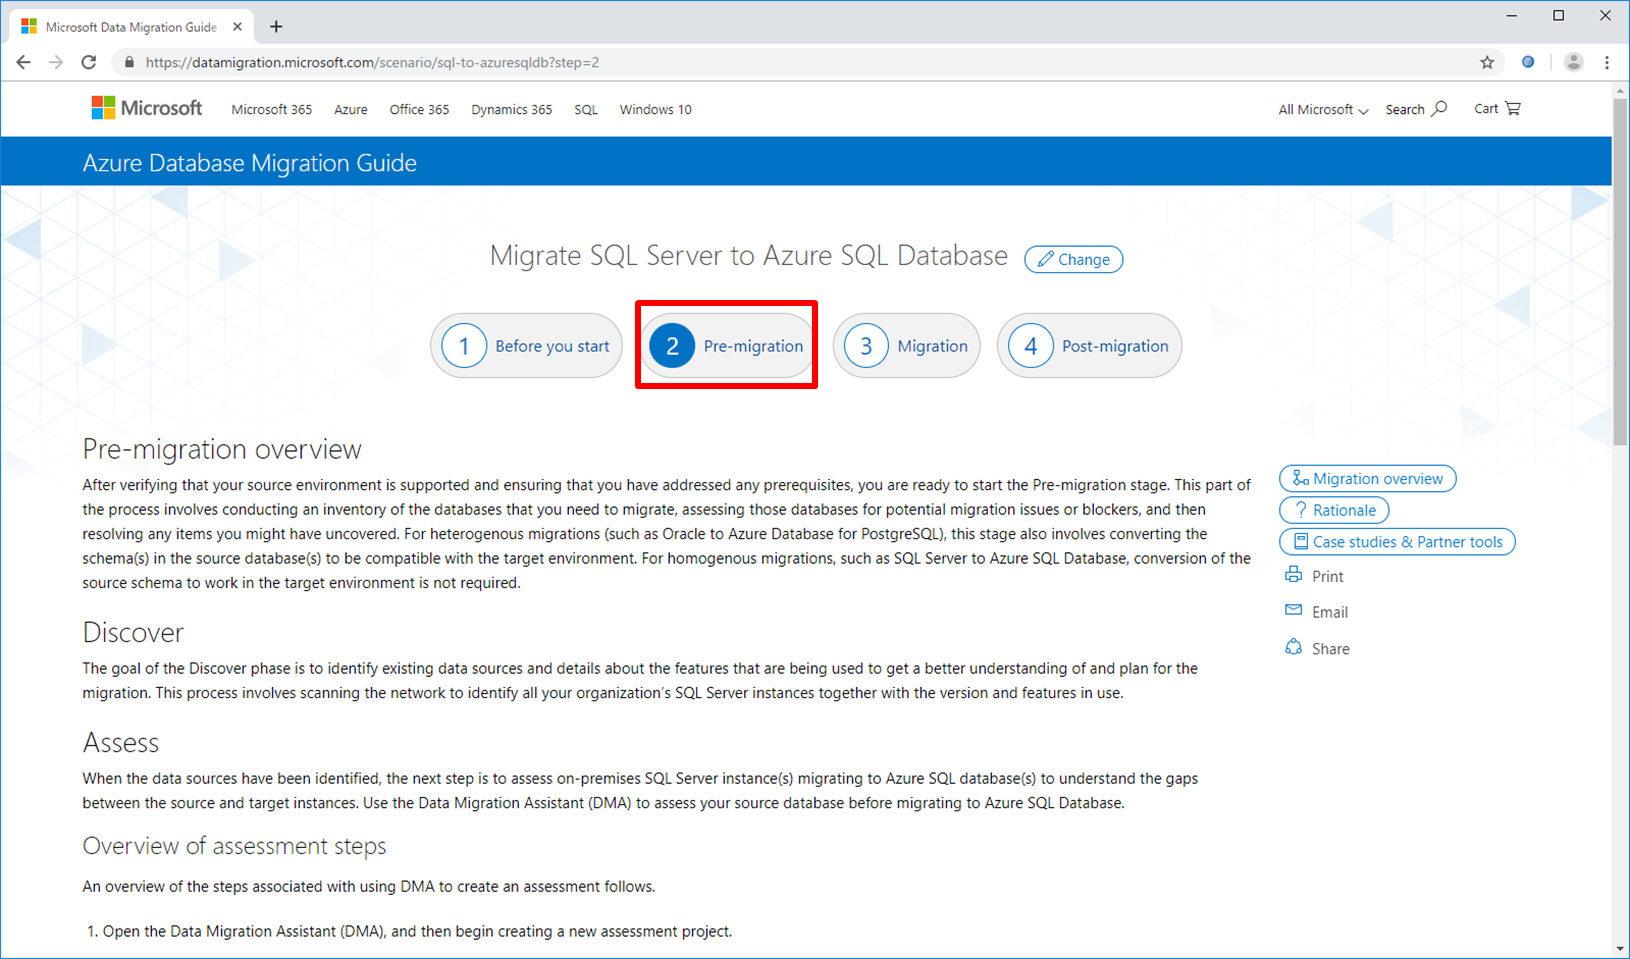This screenshot has height=959, width=1630.
Task: Click the page title Migrate SQL Server text
Action: (x=749, y=255)
